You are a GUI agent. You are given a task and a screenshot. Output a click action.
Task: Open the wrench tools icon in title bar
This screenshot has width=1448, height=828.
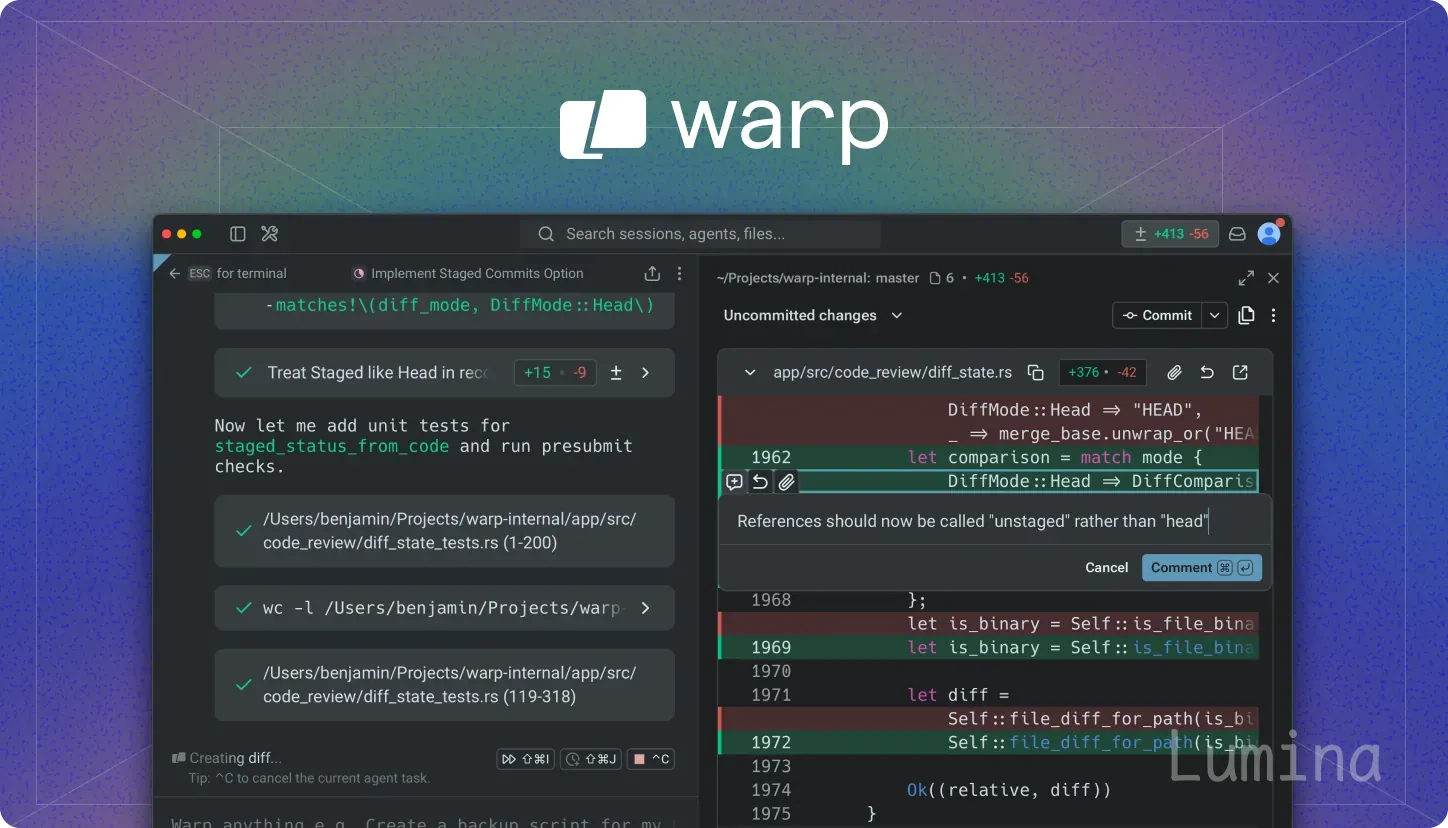pyautogui.click(x=269, y=234)
